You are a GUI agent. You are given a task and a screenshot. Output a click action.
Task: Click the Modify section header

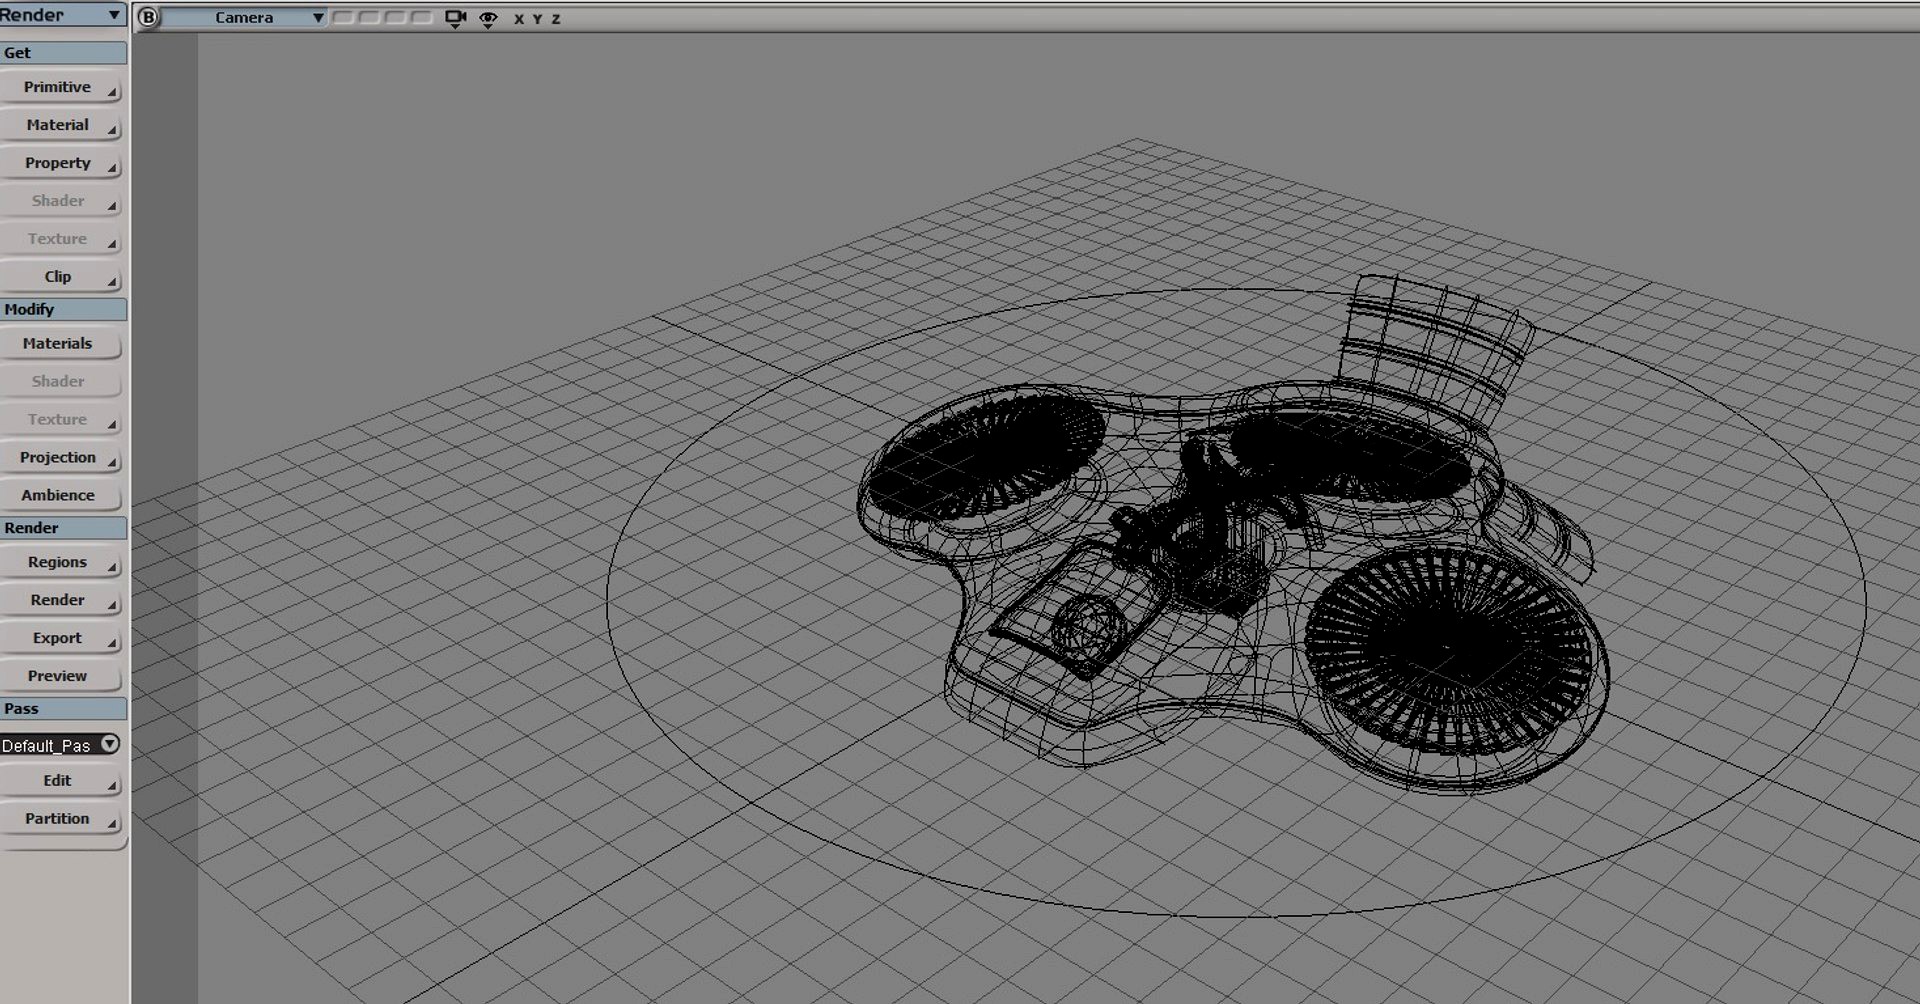(x=63, y=309)
